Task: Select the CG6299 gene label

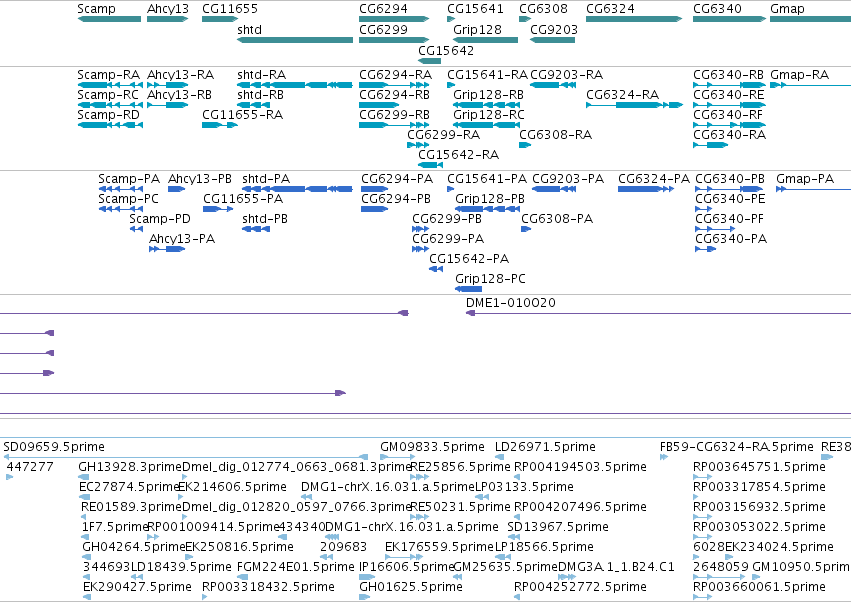Action: click(383, 29)
